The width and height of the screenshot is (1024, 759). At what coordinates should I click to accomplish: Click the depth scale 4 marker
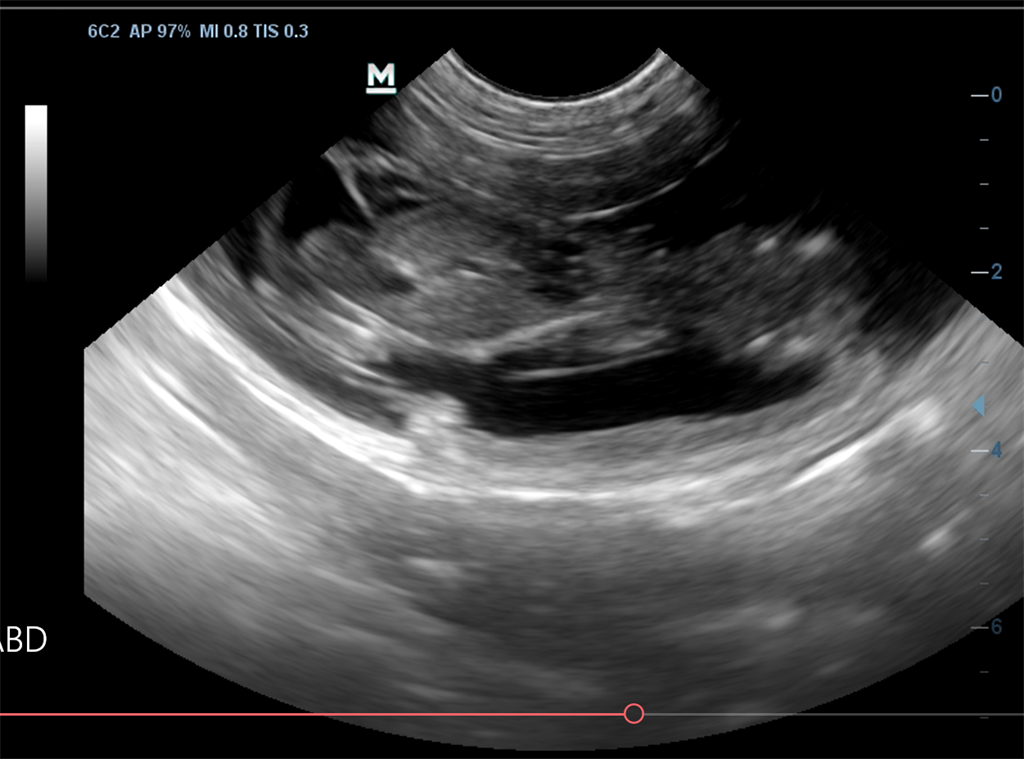tap(987, 450)
